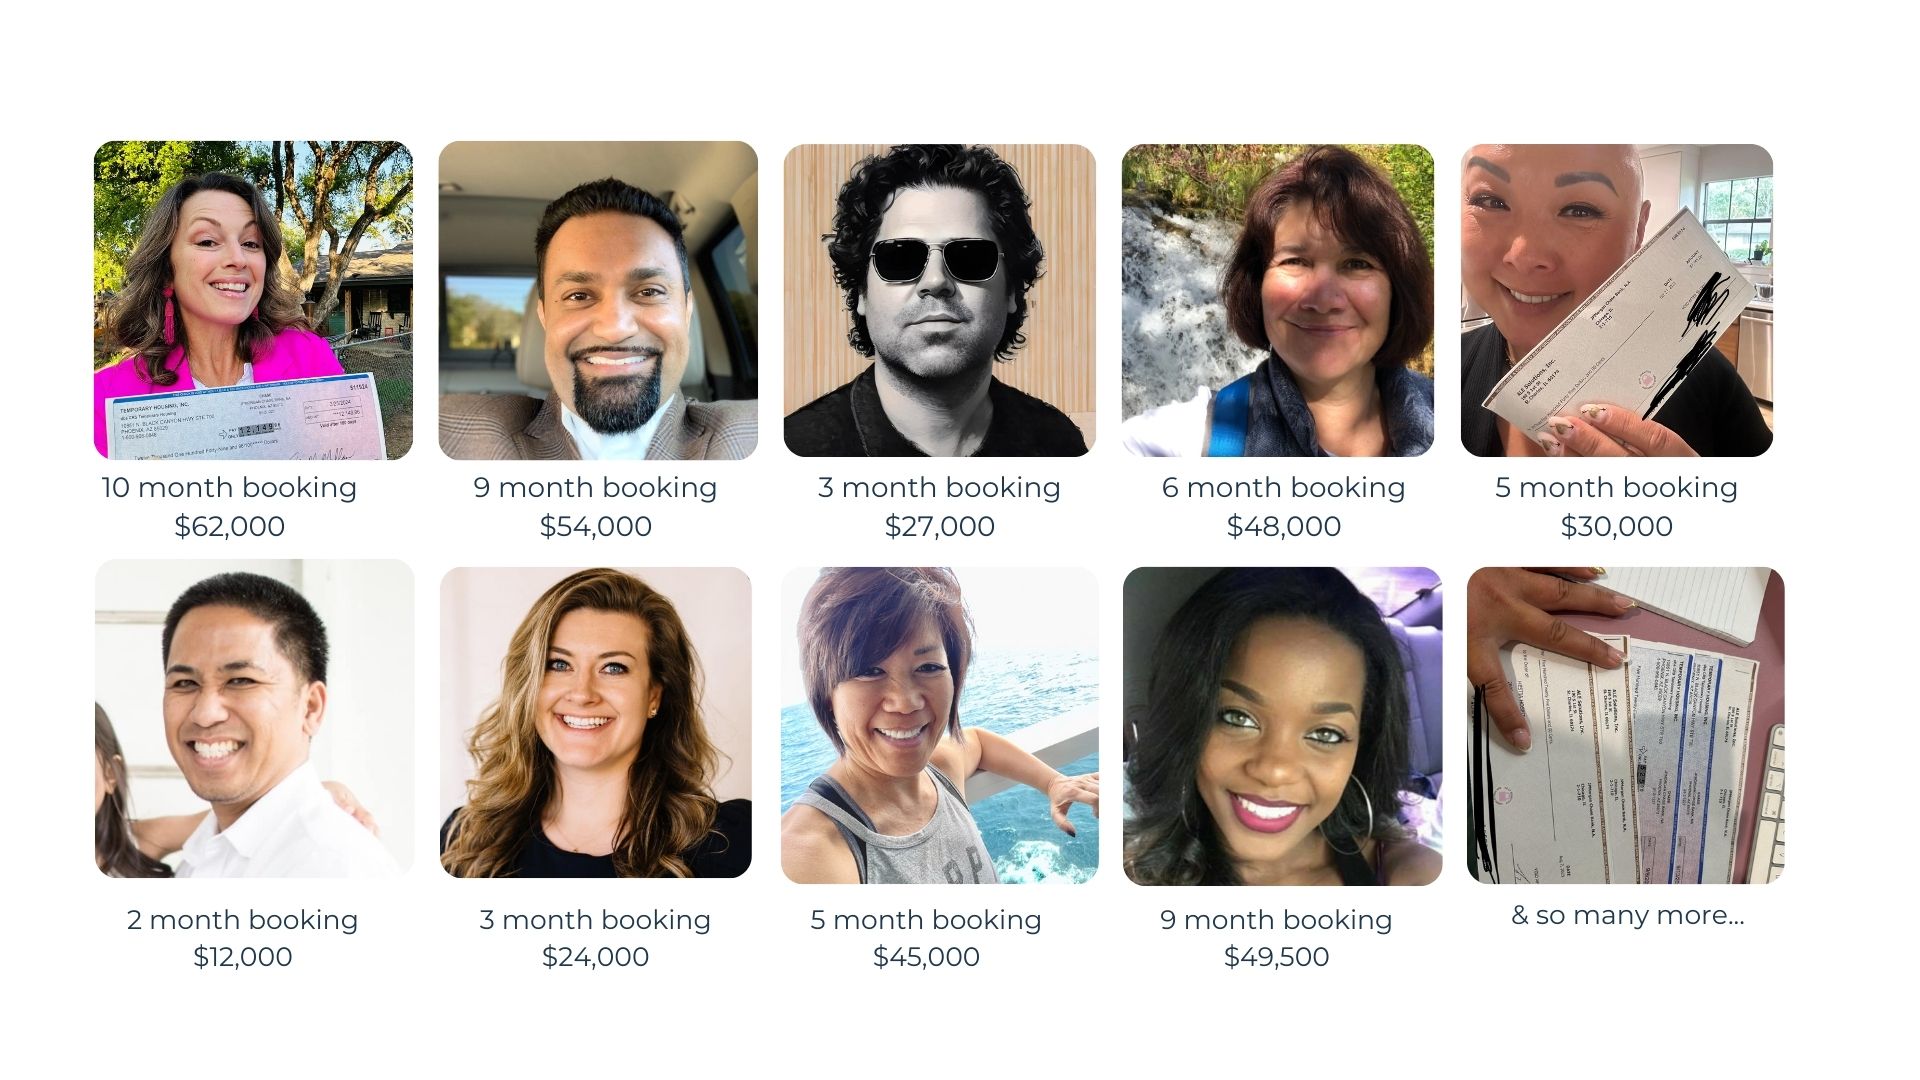Select the photo of woman by the ocean
The height and width of the screenshot is (1080, 1920).
pos(940,725)
